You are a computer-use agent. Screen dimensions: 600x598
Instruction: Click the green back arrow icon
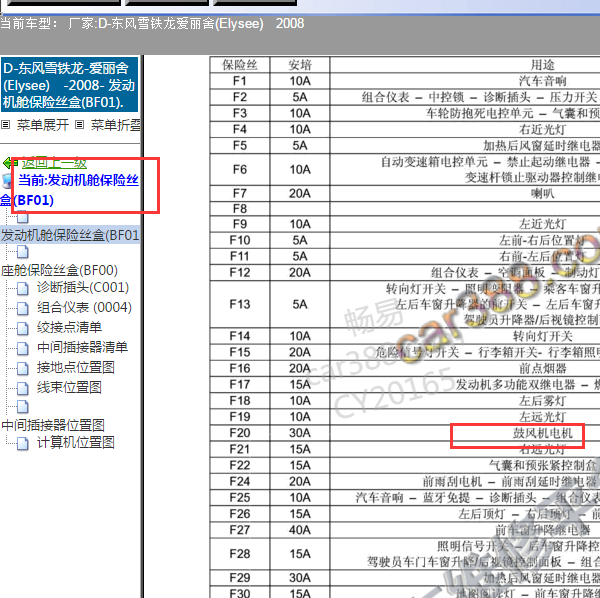pyautogui.click(x=8, y=163)
